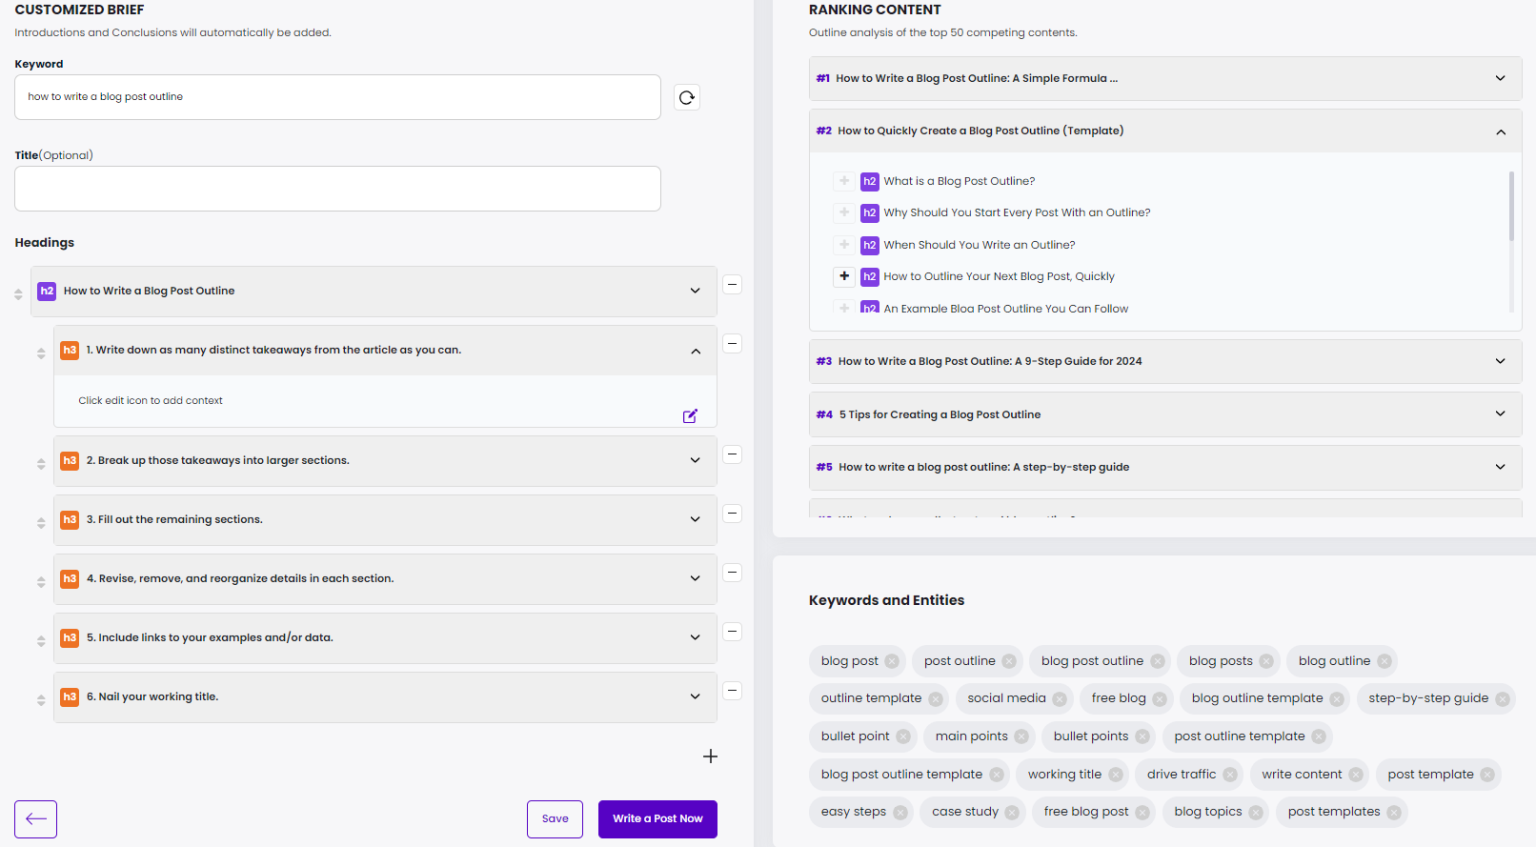
Task: Collapse heading '1. Write down as many distinct takeaways'
Action: pos(695,351)
